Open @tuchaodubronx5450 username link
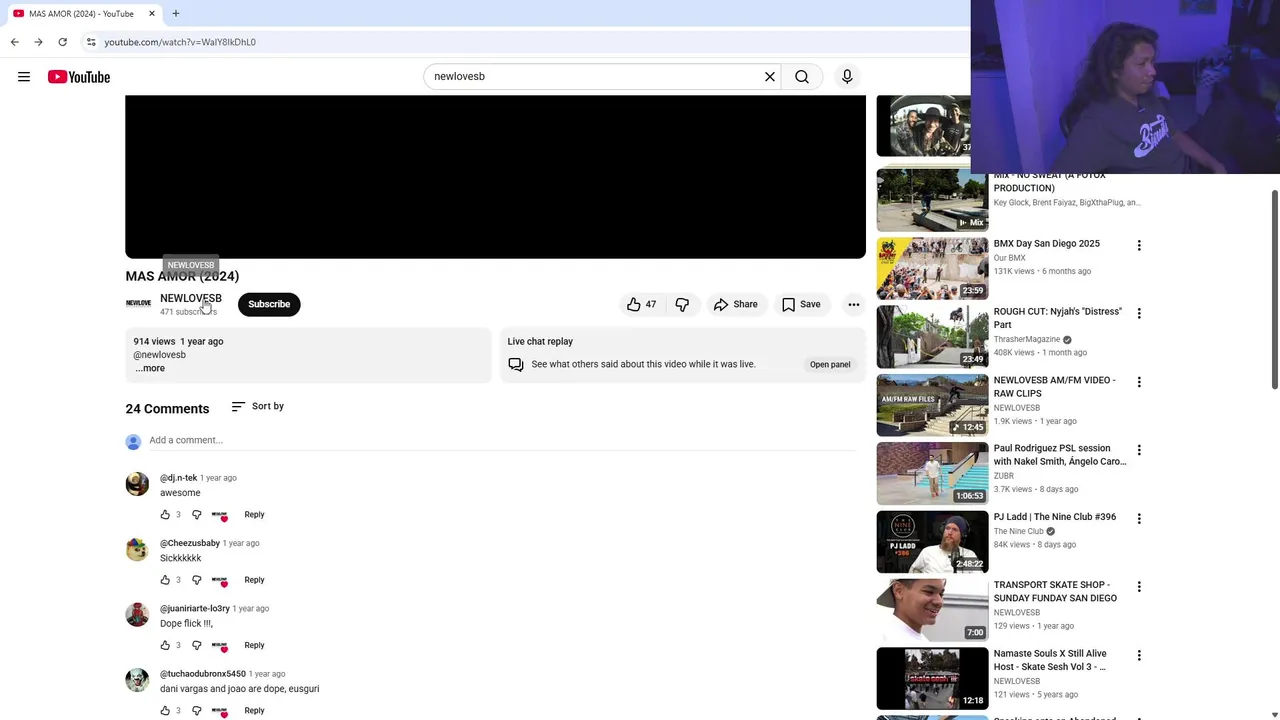The height and width of the screenshot is (720, 1280). [203, 674]
